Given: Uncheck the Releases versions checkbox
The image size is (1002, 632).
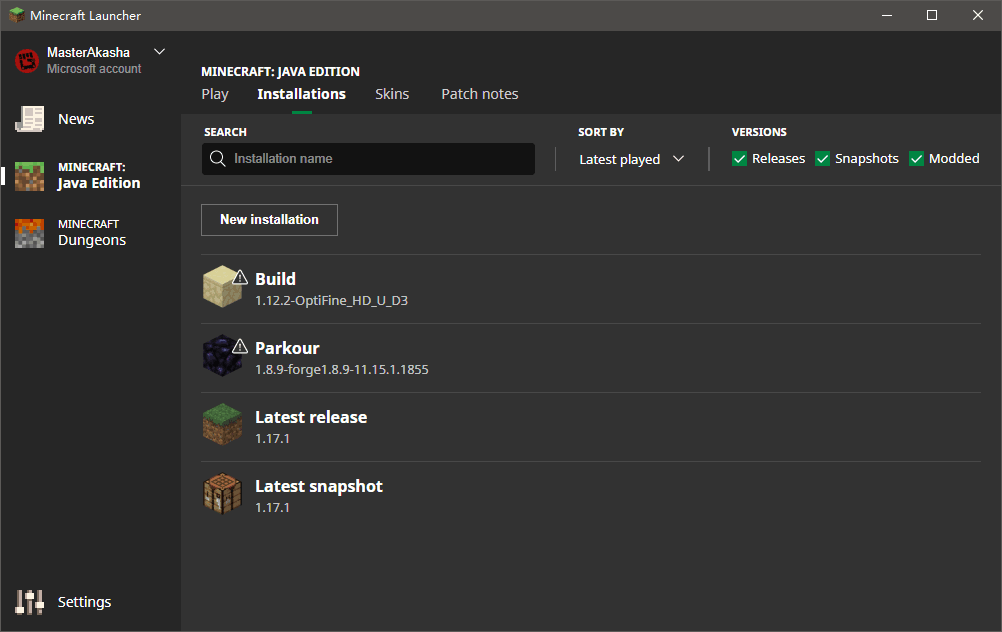Looking at the screenshot, I should point(740,159).
